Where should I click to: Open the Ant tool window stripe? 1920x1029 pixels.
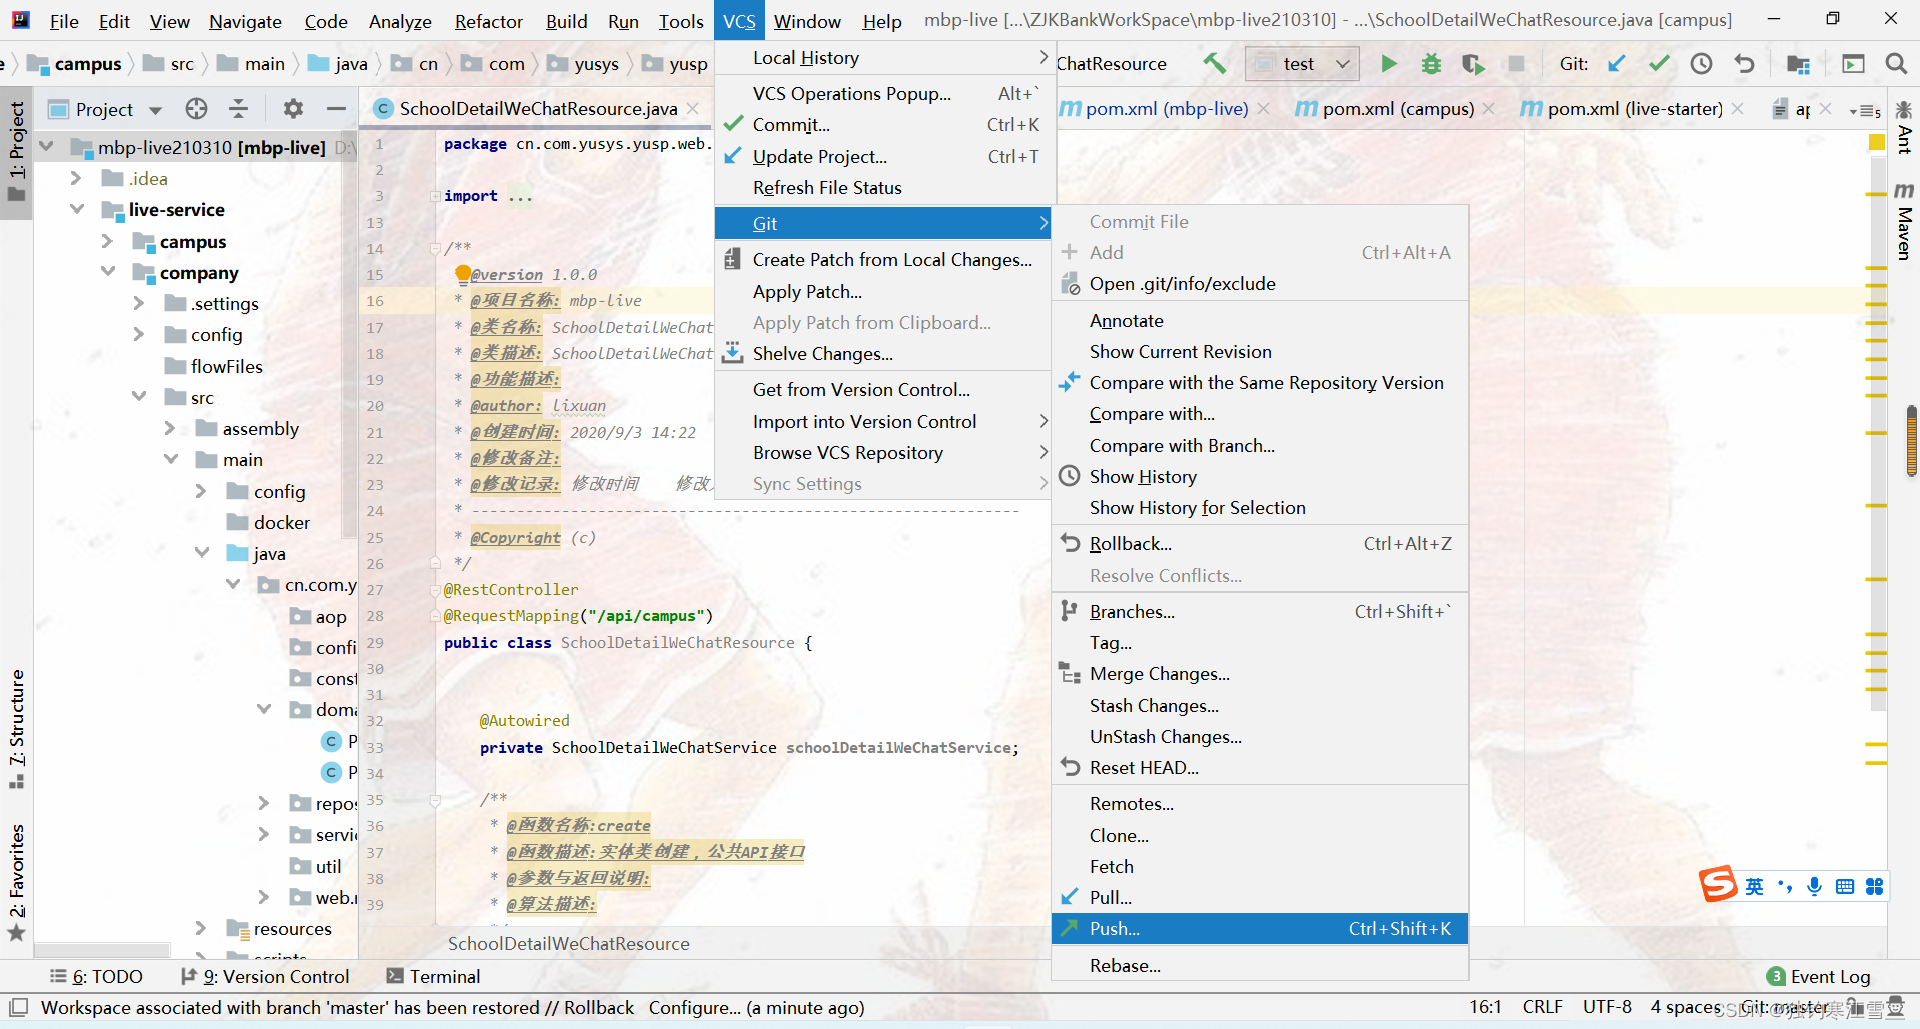click(1904, 127)
